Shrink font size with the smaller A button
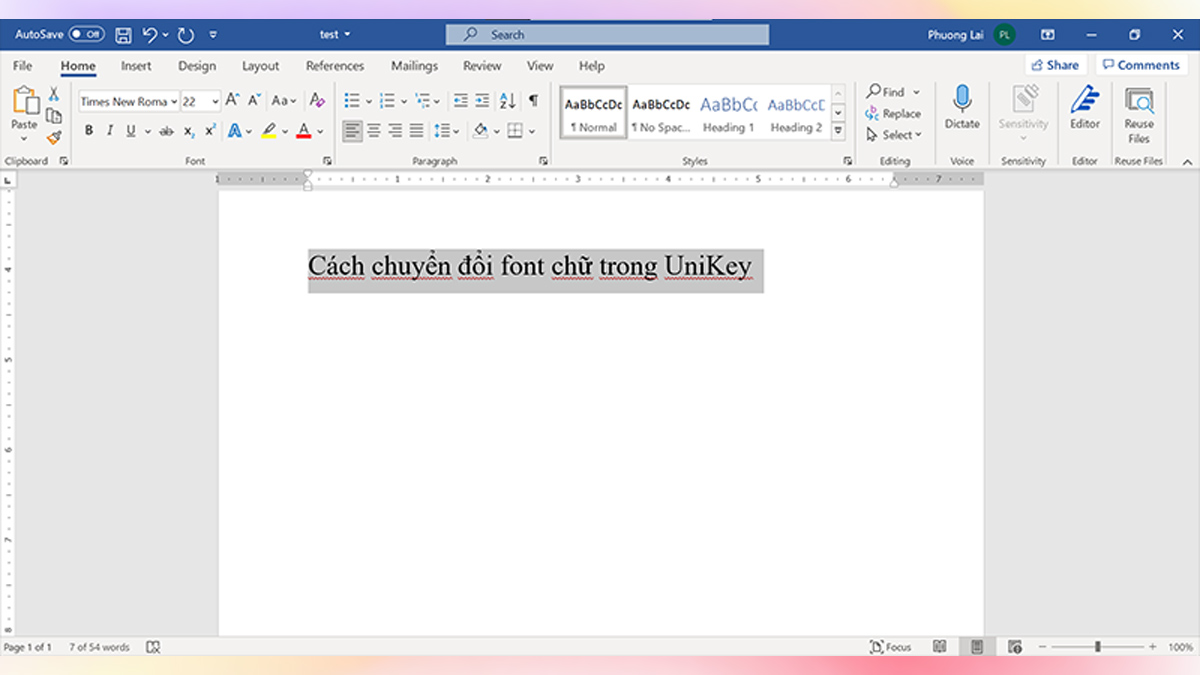Viewport: 1200px width, 675px height. (x=254, y=101)
